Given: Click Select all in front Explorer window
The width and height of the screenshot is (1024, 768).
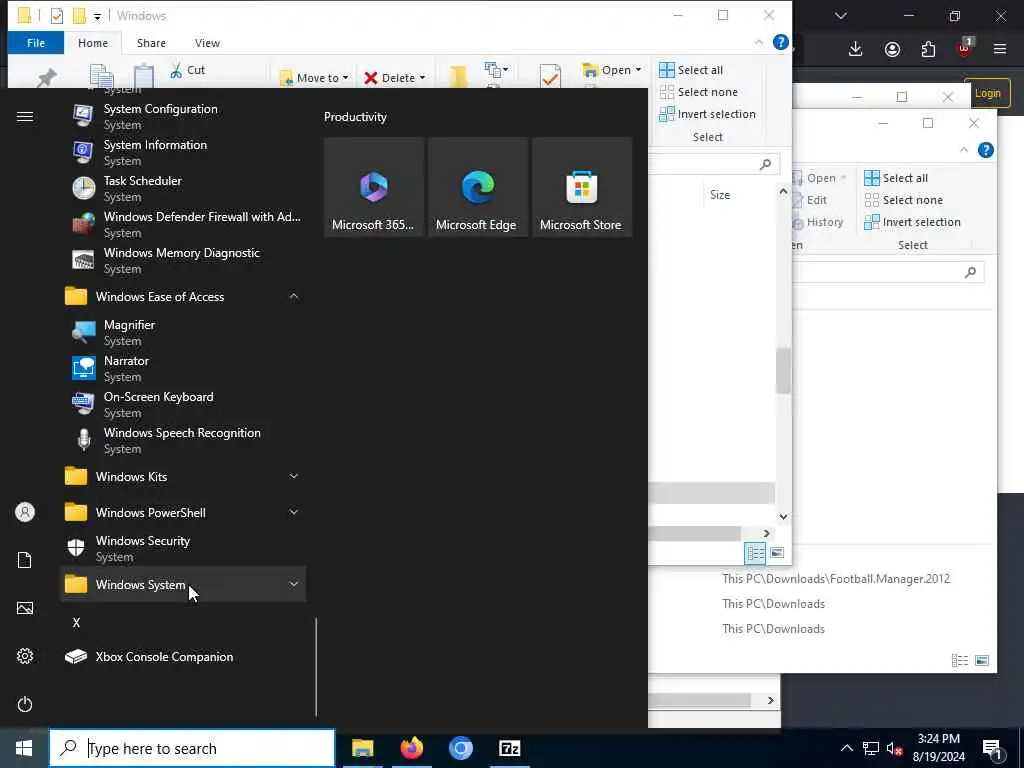Looking at the screenshot, I should pos(691,70).
